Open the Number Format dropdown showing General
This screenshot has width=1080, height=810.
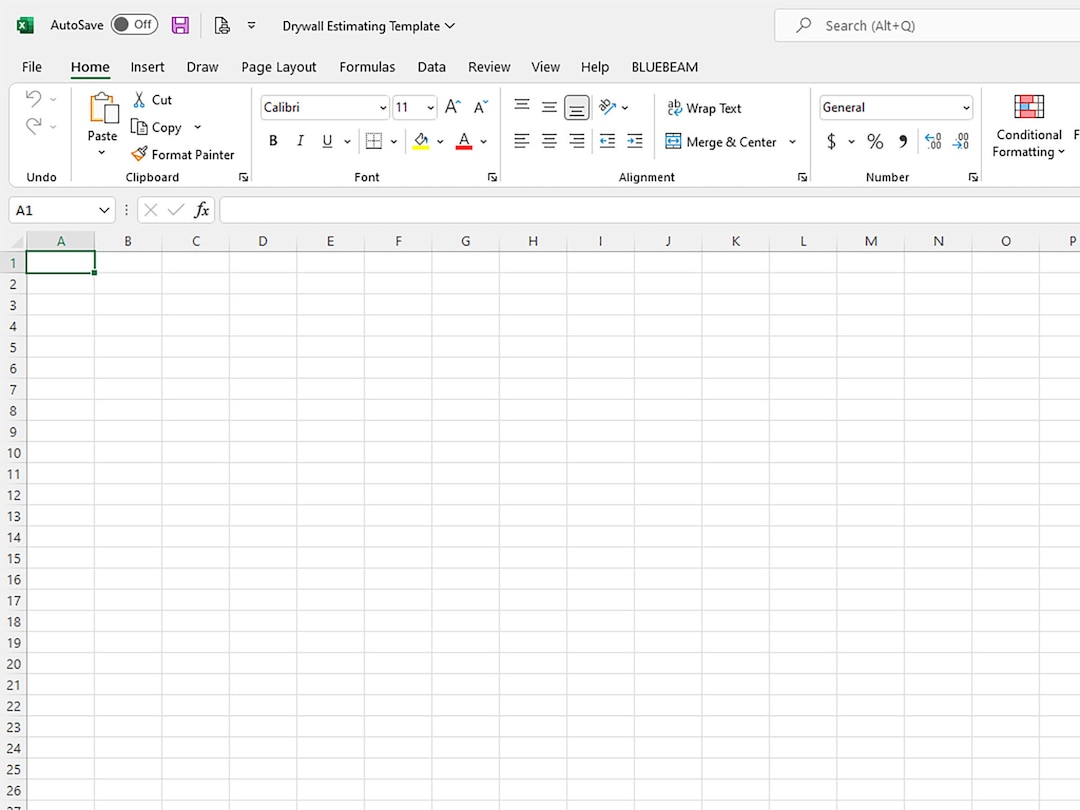point(964,107)
